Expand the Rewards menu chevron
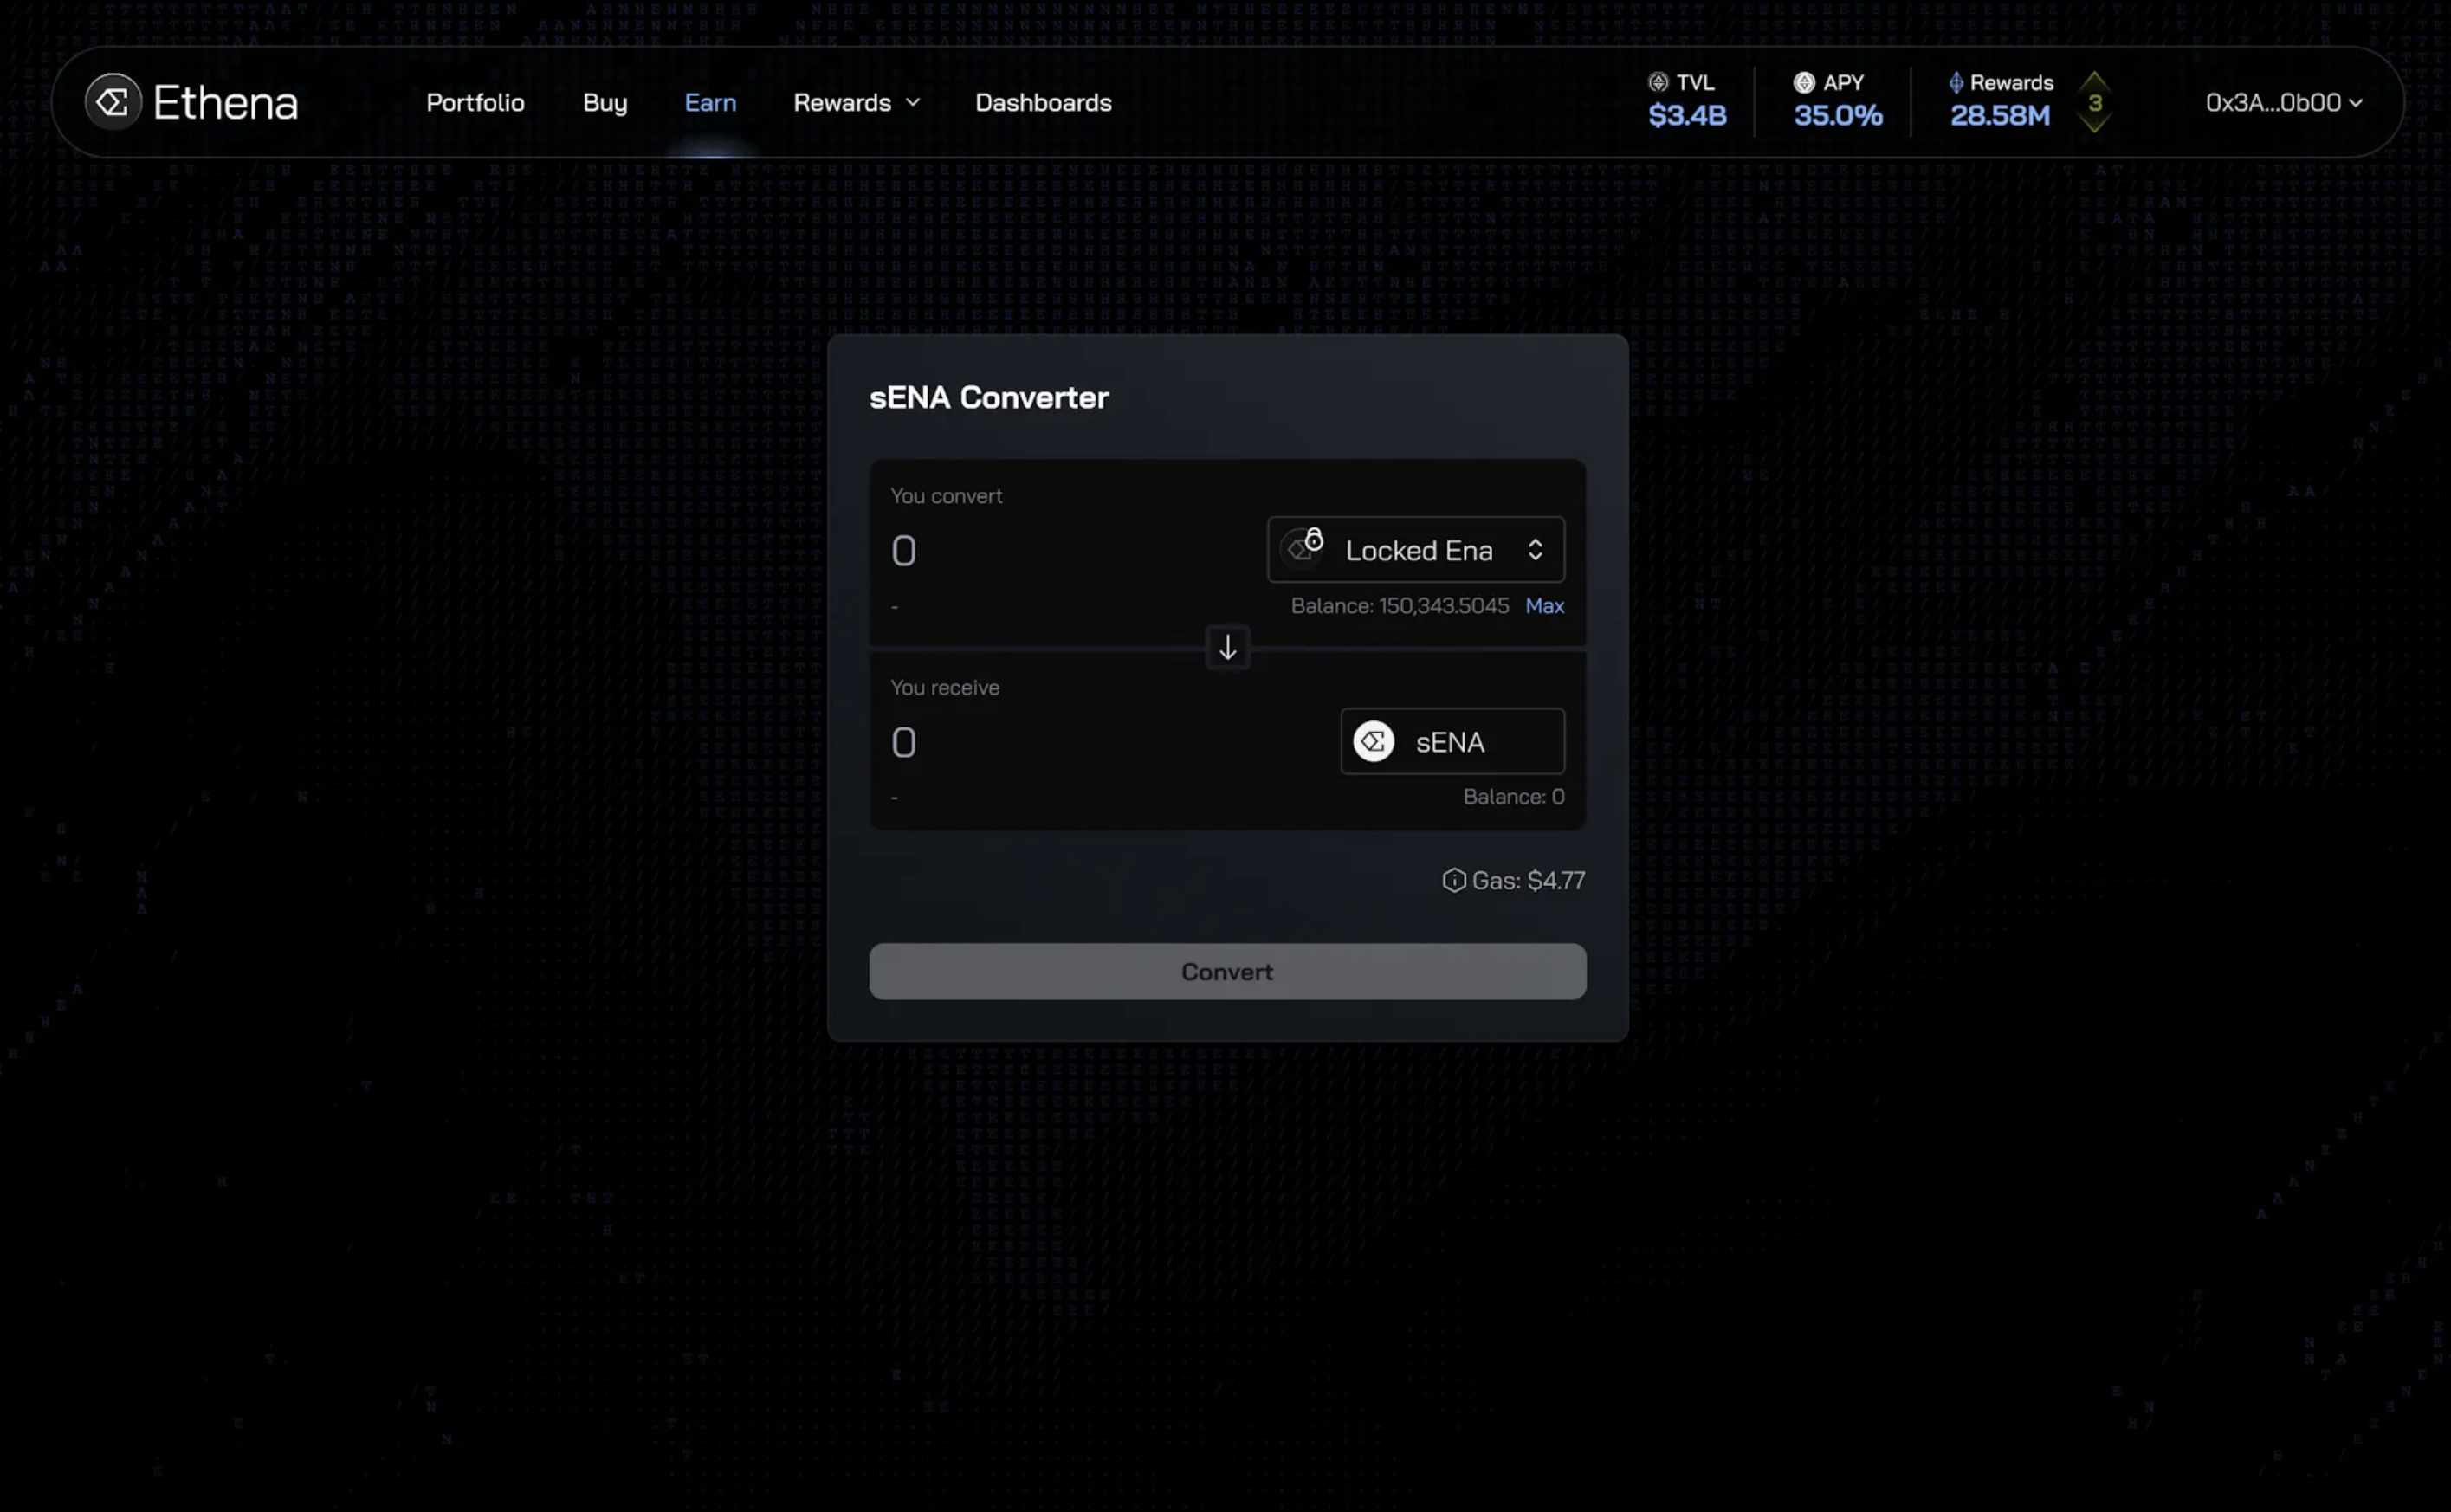2451x1512 pixels. point(913,102)
